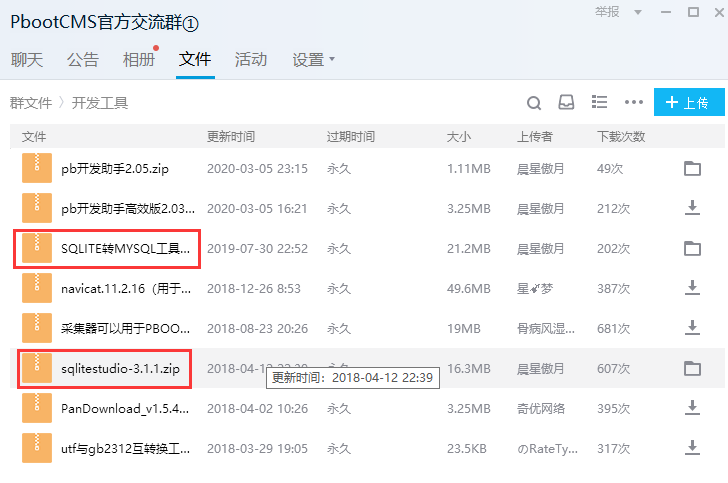Click the 上传 upload button
The height and width of the screenshot is (483, 728).
689,102
